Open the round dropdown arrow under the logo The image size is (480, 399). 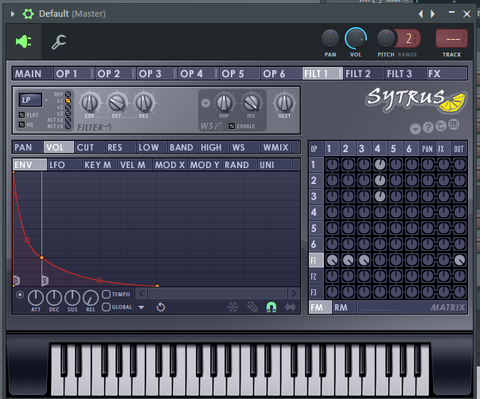point(415,129)
